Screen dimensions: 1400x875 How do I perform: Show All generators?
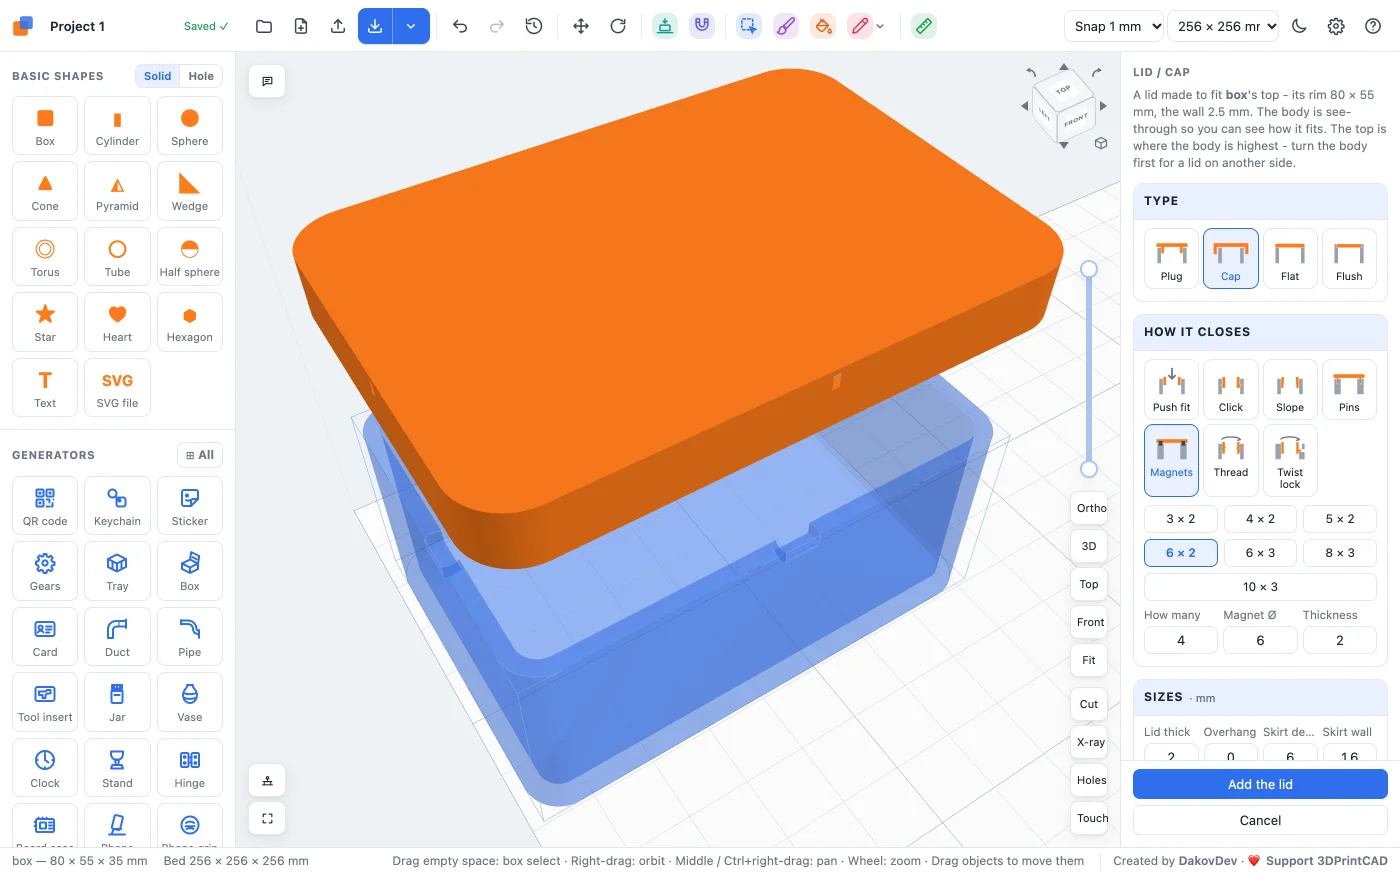tap(200, 455)
